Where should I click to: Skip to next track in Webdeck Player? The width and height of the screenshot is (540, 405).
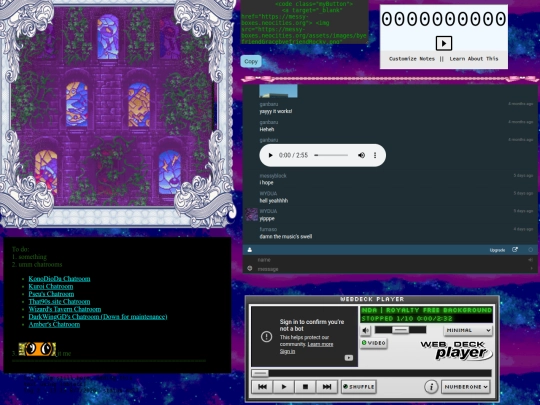pyautogui.click(x=326, y=387)
